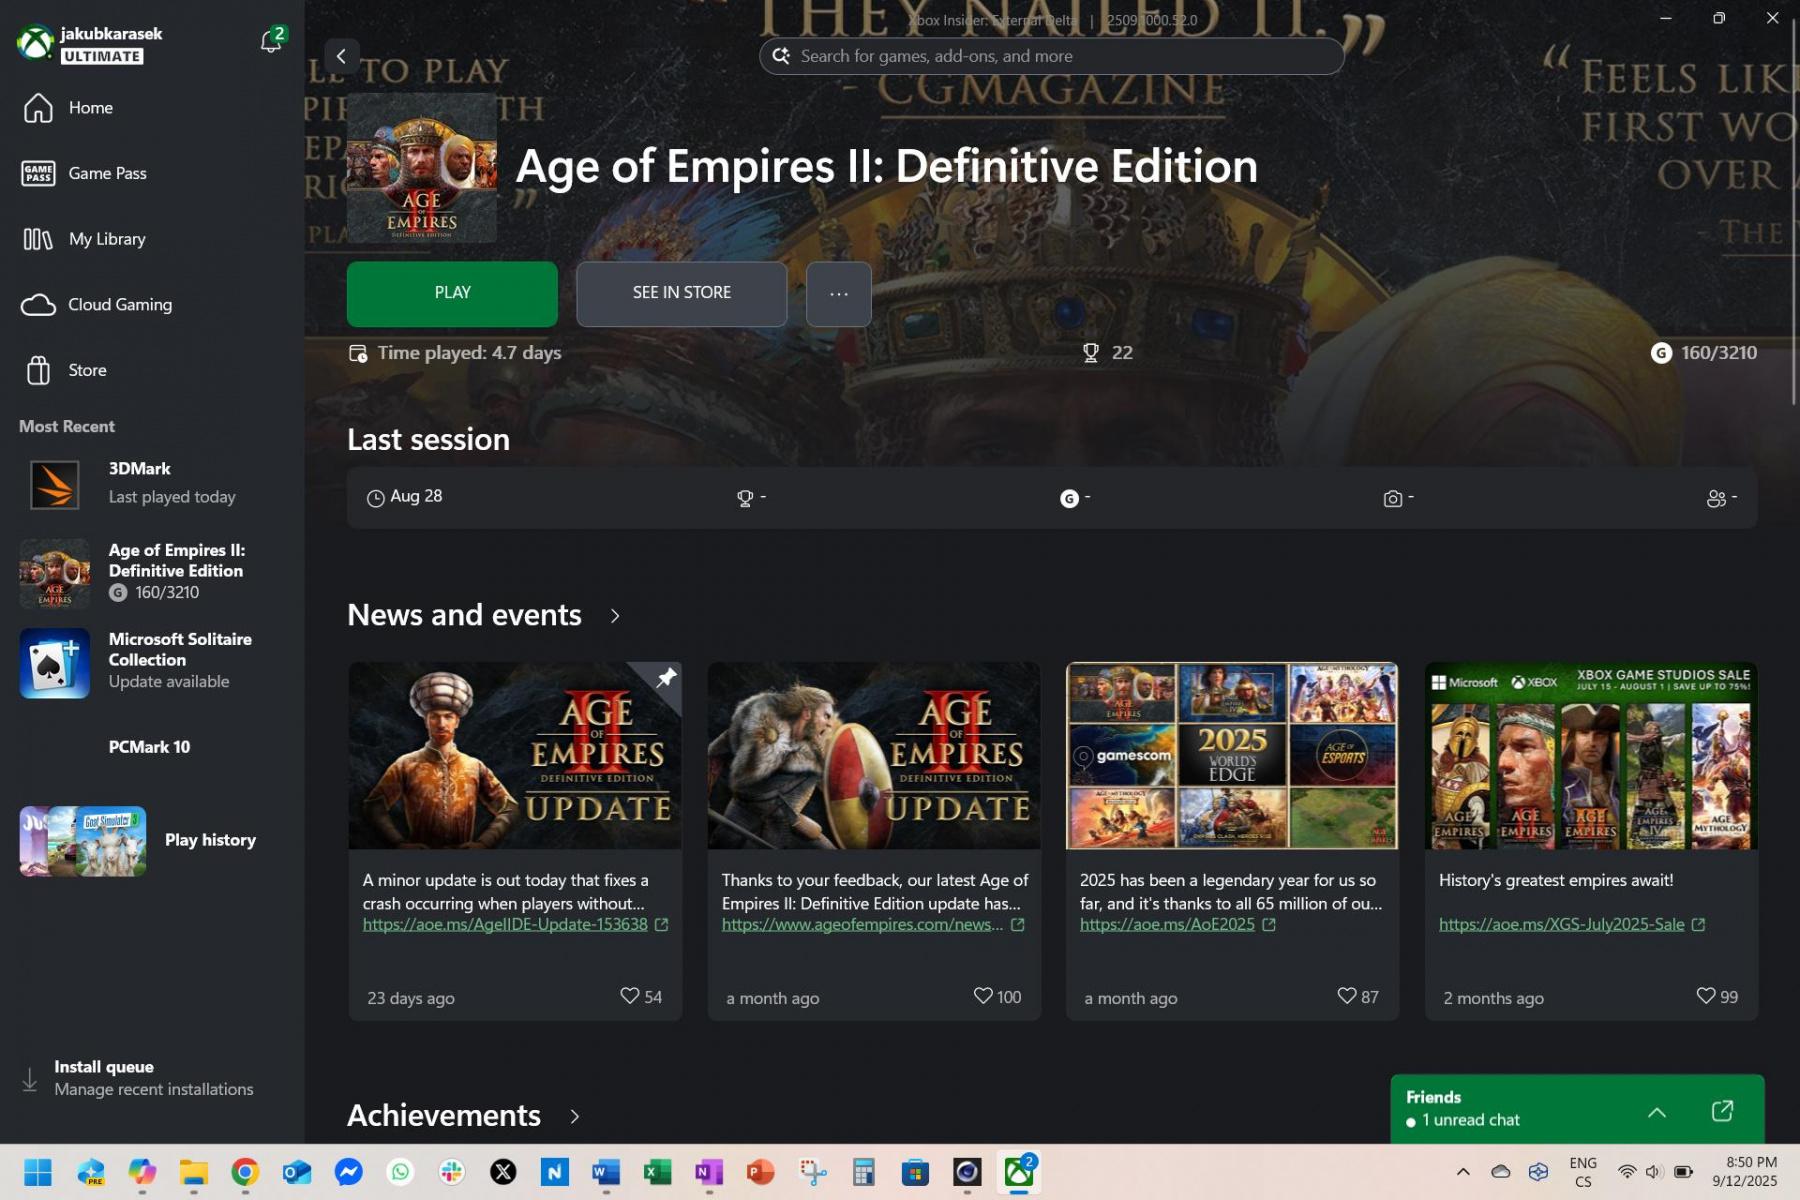Pop out the Friends panel window
The image size is (1800, 1200).
coord(1722,1111)
